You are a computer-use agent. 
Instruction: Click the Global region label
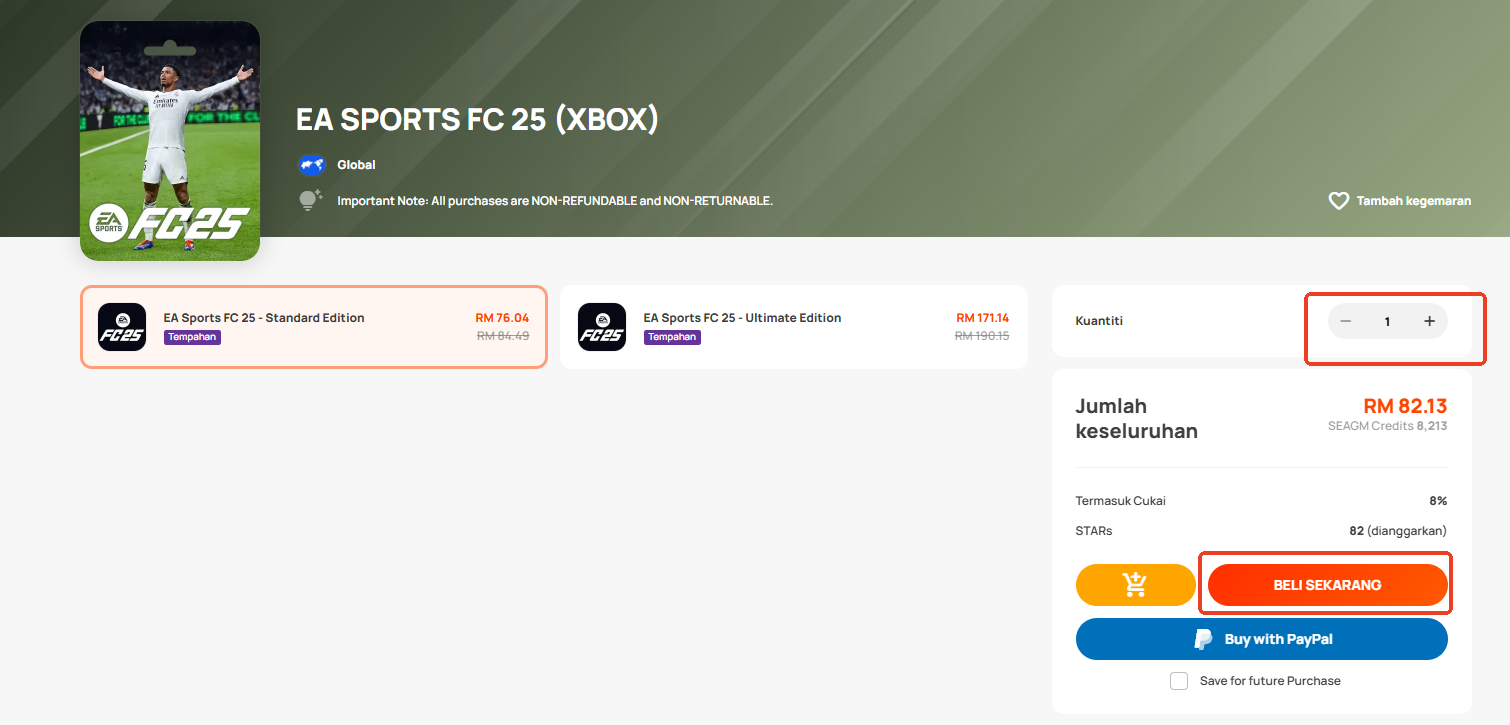coord(356,165)
